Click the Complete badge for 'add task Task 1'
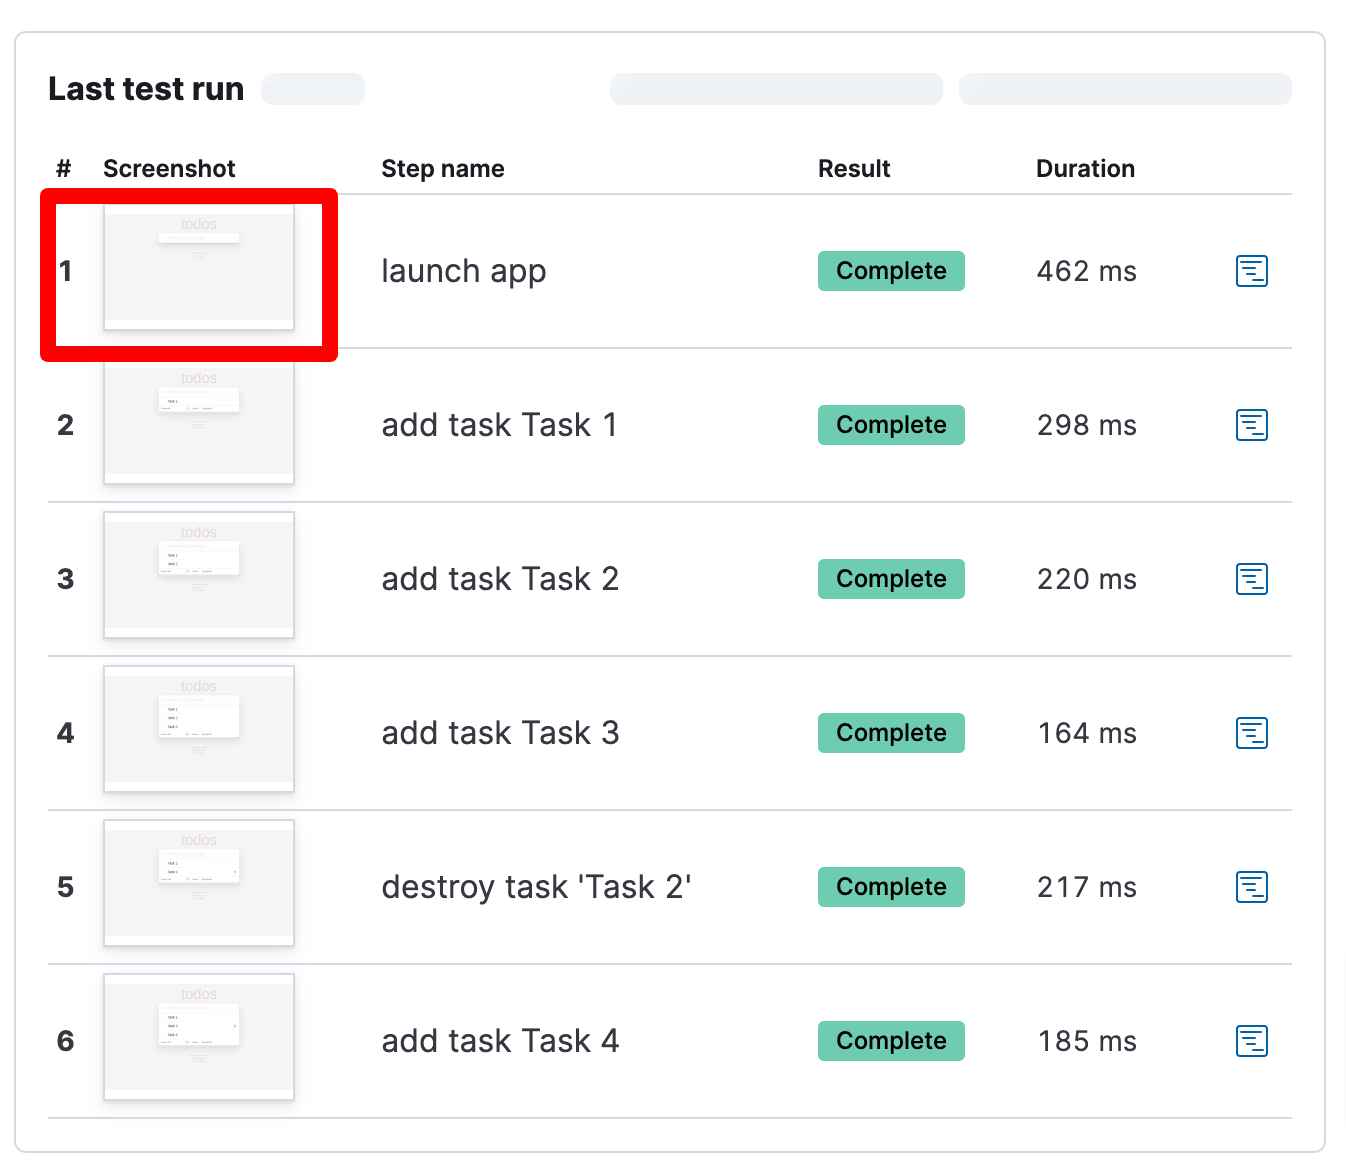The width and height of the screenshot is (1346, 1166). click(891, 424)
